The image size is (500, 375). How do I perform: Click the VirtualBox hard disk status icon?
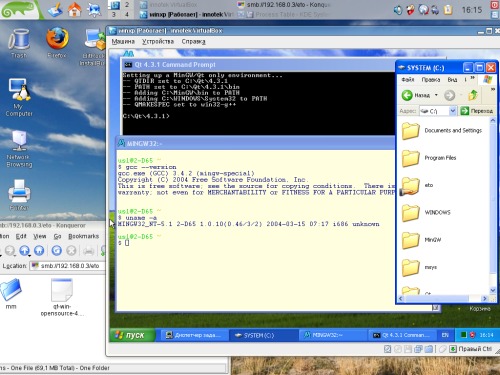(387, 349)
